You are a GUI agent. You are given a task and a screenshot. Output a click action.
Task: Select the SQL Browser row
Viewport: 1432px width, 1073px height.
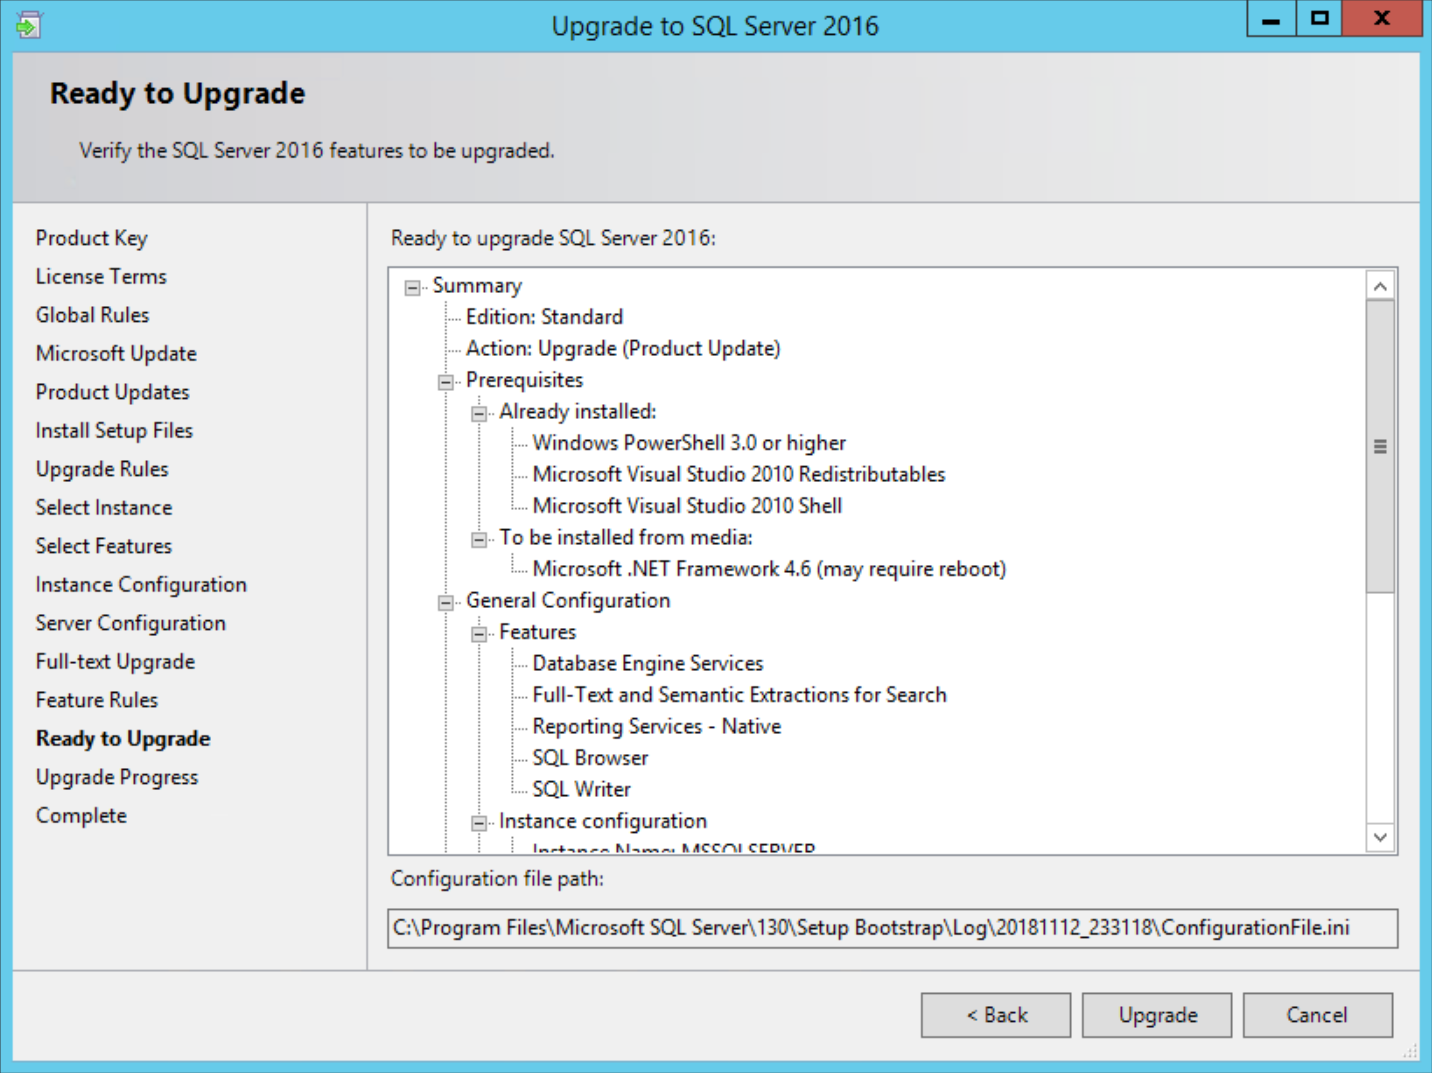coord(590,758)
